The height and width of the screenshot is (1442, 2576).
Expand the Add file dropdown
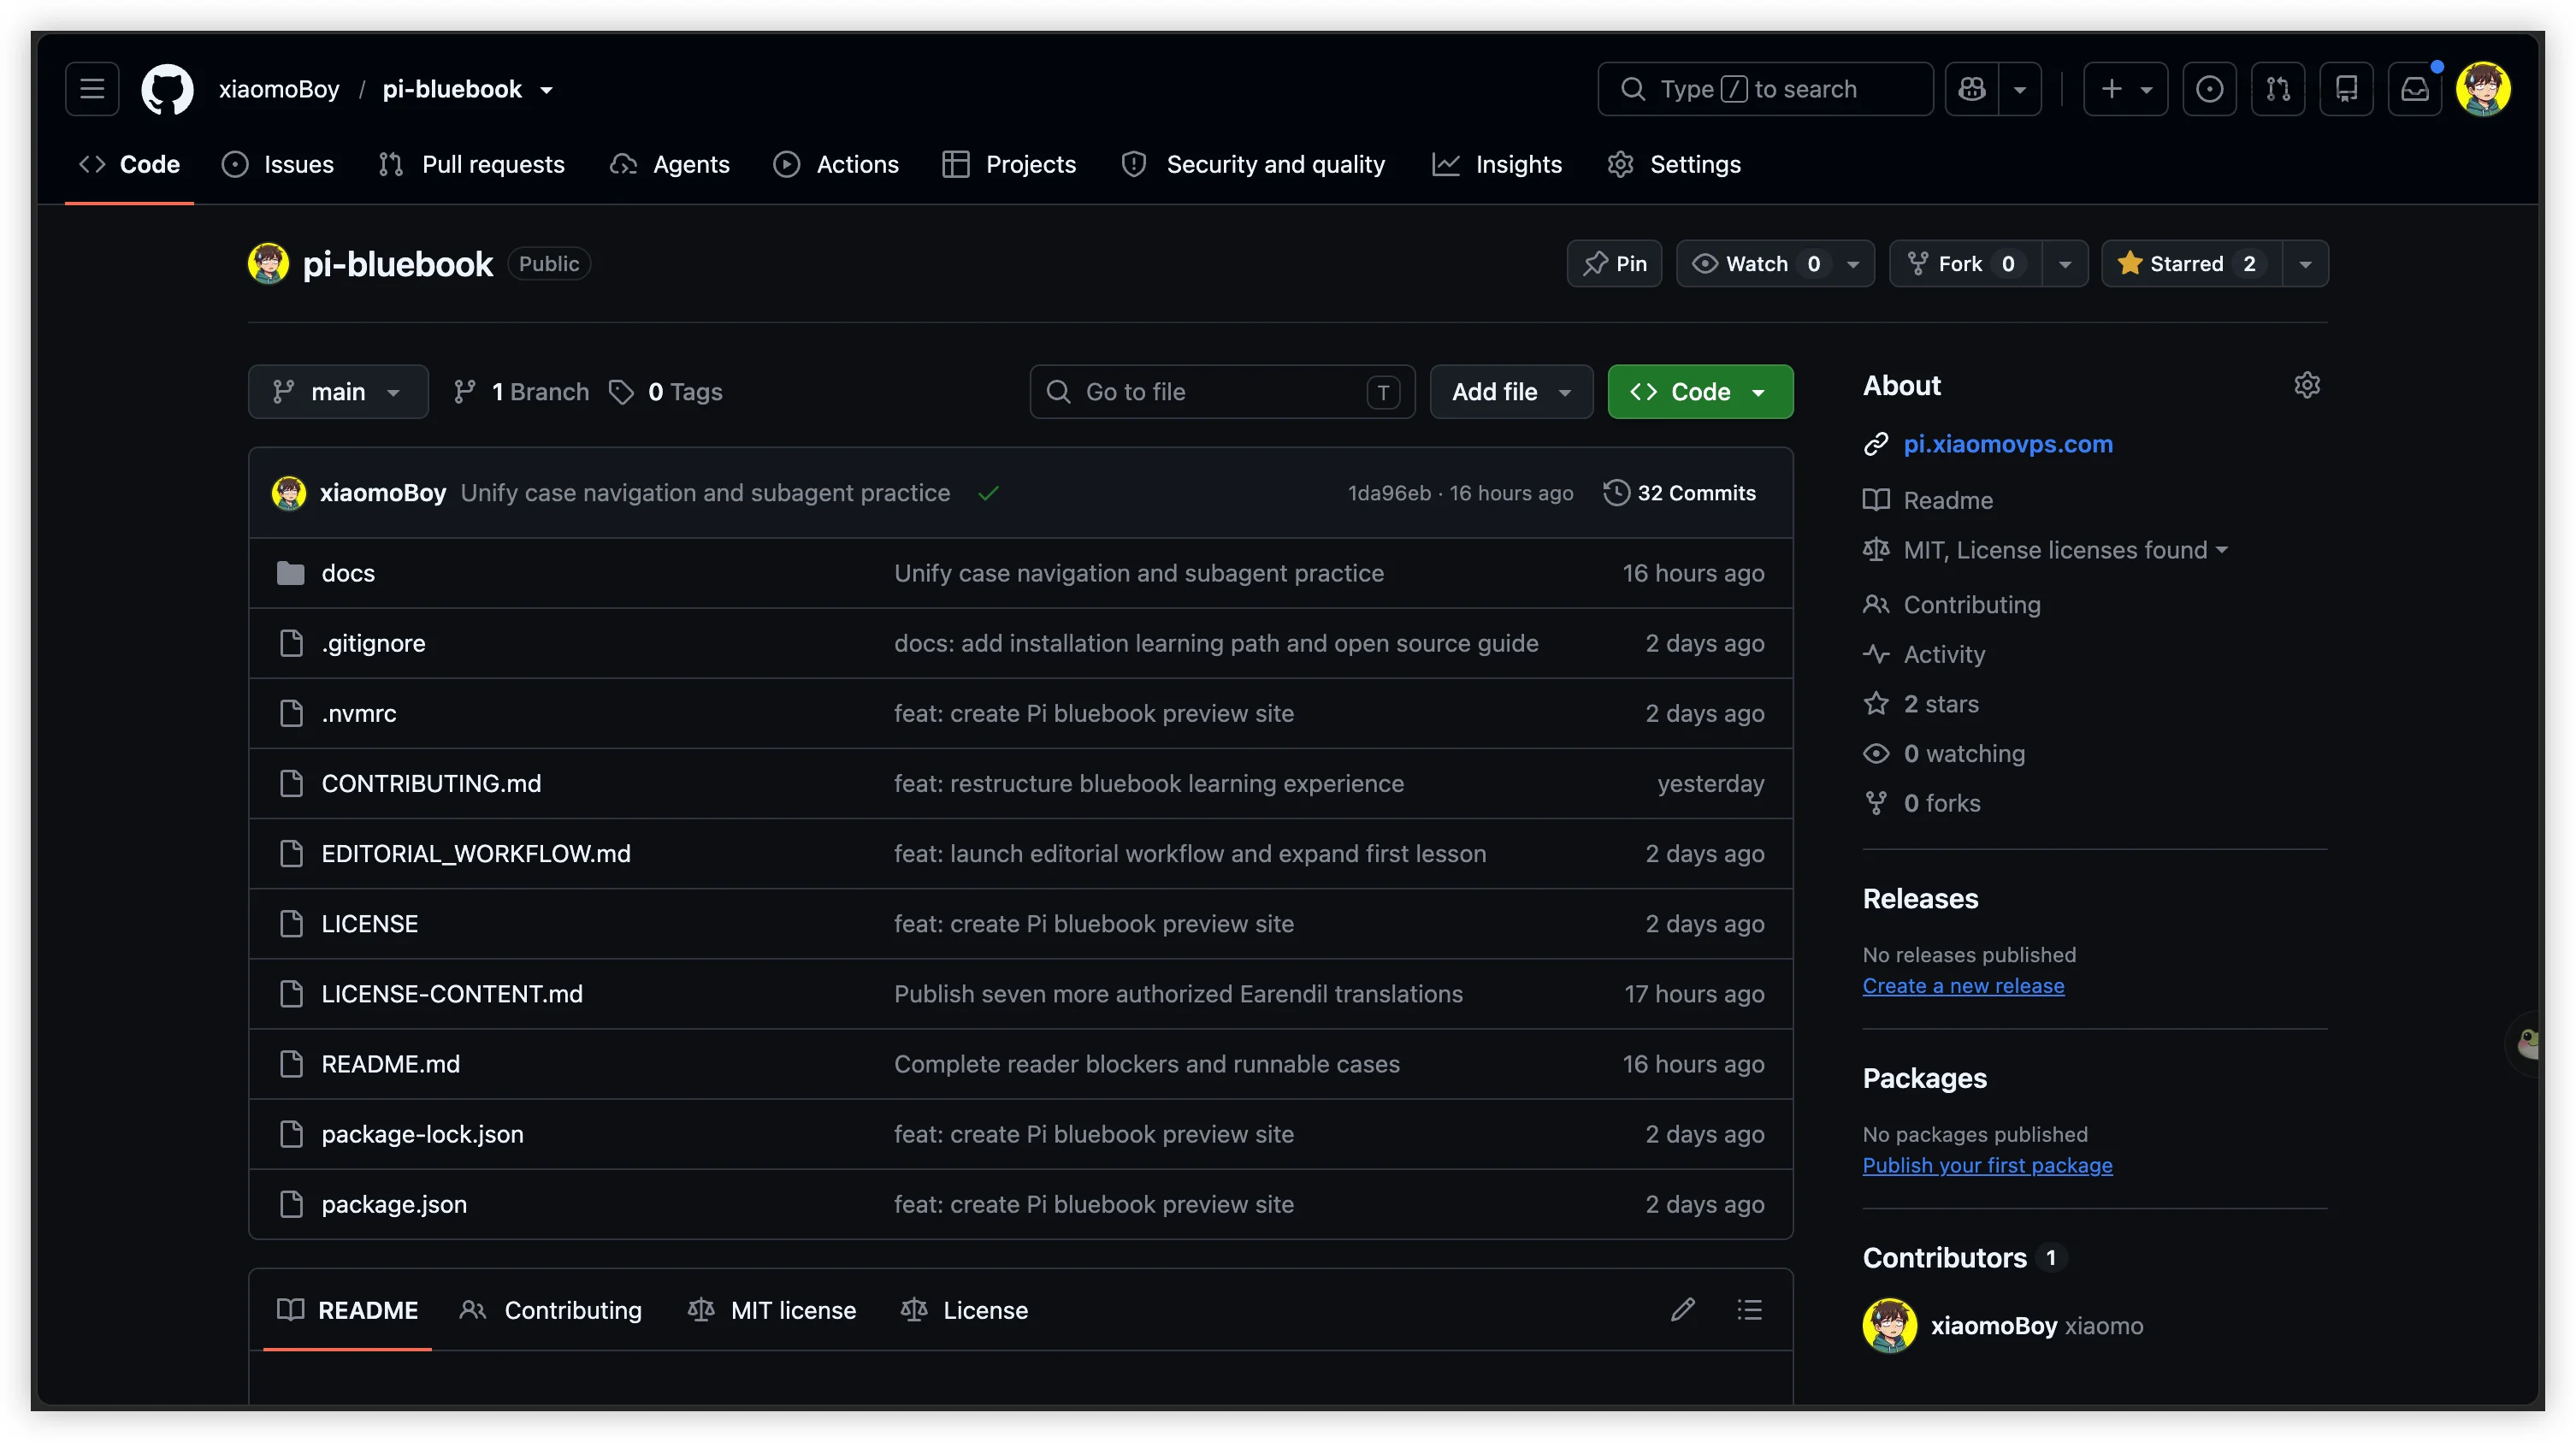(1511, 392)
